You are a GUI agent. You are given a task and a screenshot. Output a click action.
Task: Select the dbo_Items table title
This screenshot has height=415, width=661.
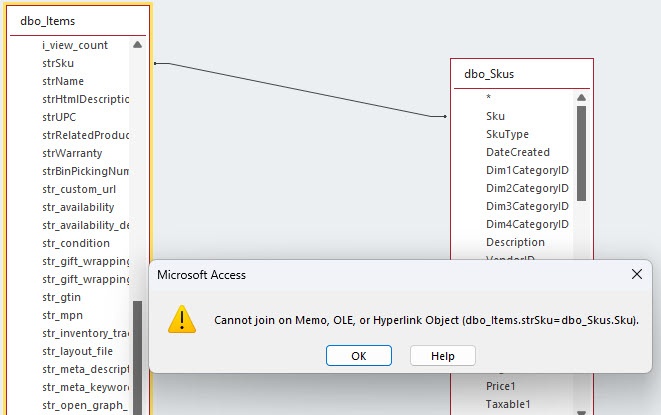(x=48, y=21)
